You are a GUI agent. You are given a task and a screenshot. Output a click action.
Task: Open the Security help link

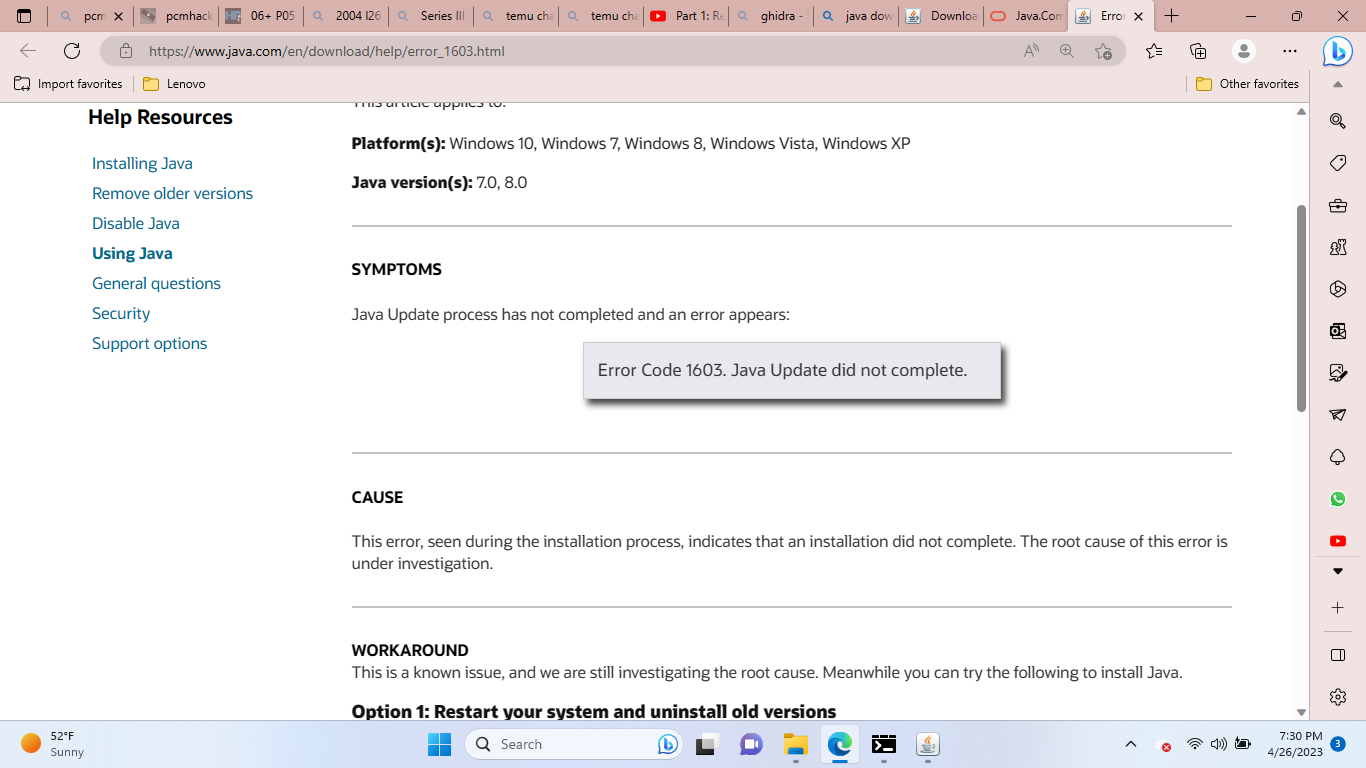tap(121, 313)
